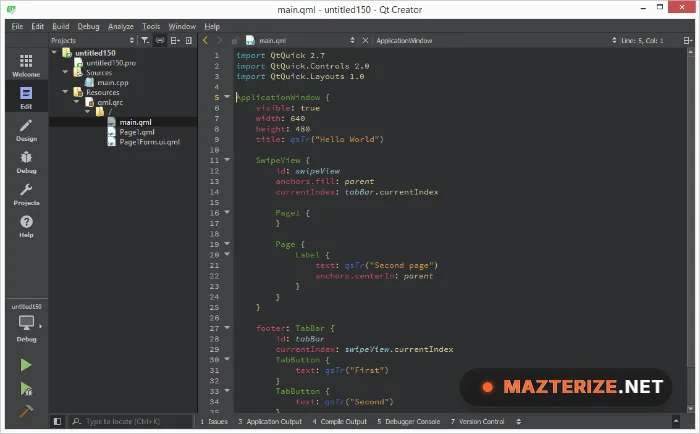
Task: Collapse the slash prefix folder node
Action: coord(87,111)
